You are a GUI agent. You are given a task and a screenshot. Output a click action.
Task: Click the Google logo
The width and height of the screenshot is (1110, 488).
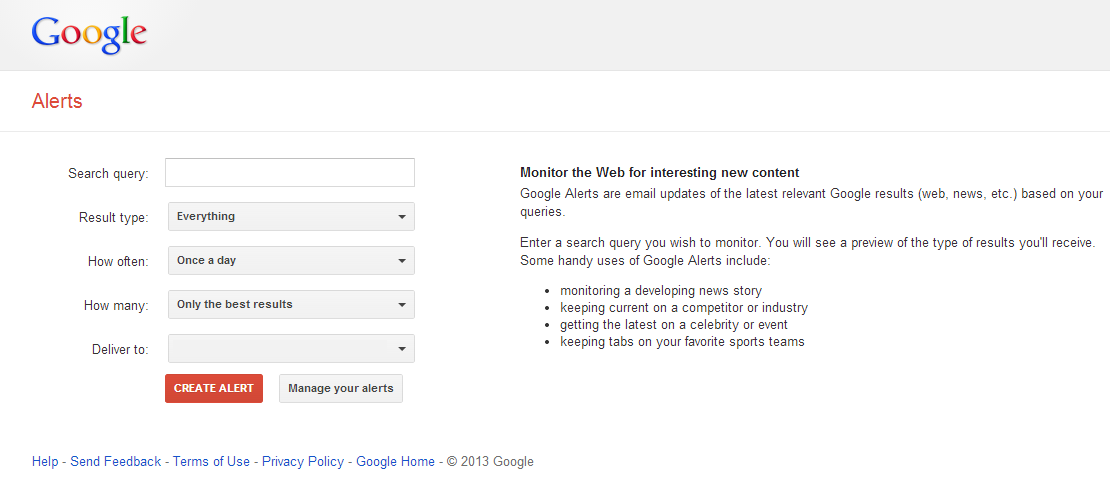[x=89, y=34]
